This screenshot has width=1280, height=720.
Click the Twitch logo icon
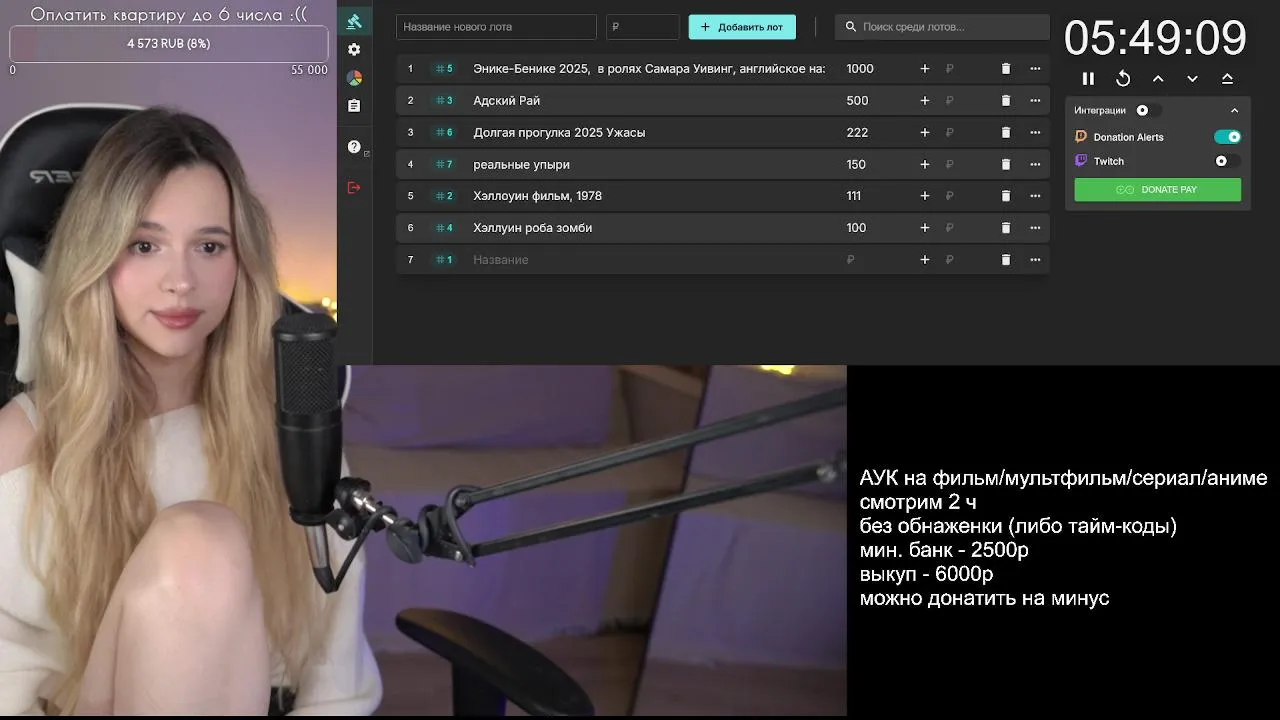(x=1081, y=161)
